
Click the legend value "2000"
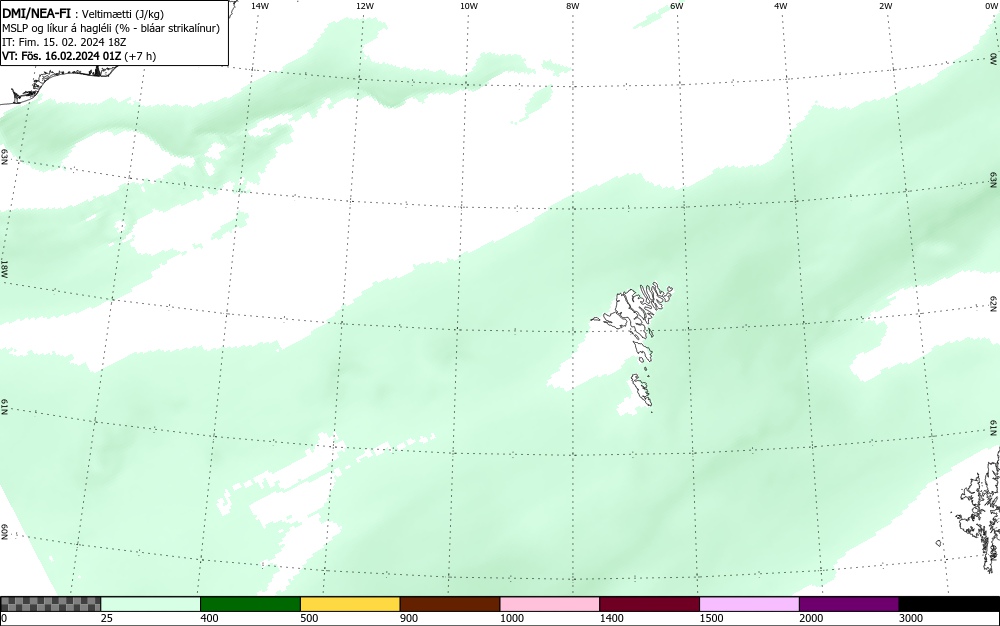pyautogui.click(x=811, y=618)
